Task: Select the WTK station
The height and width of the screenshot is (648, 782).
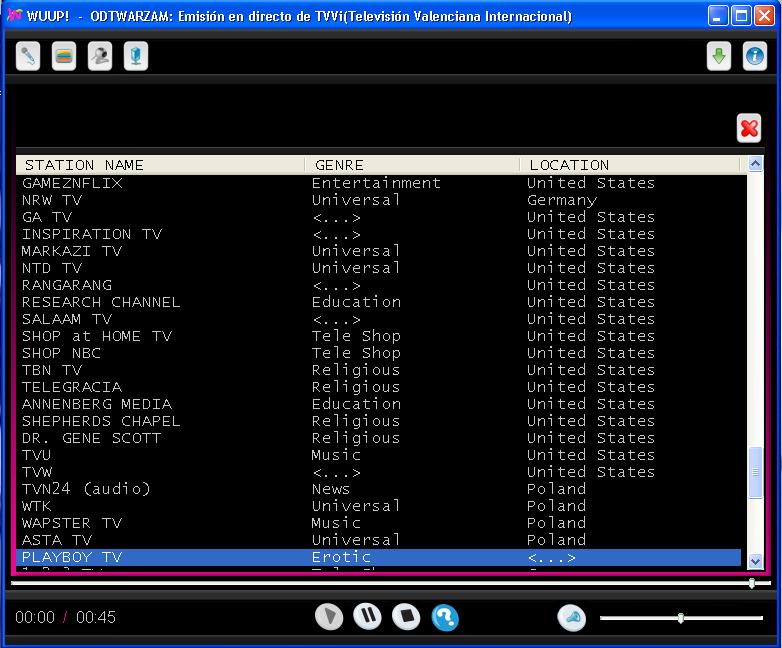Action: pyautogui.click(x=379, y=505)
